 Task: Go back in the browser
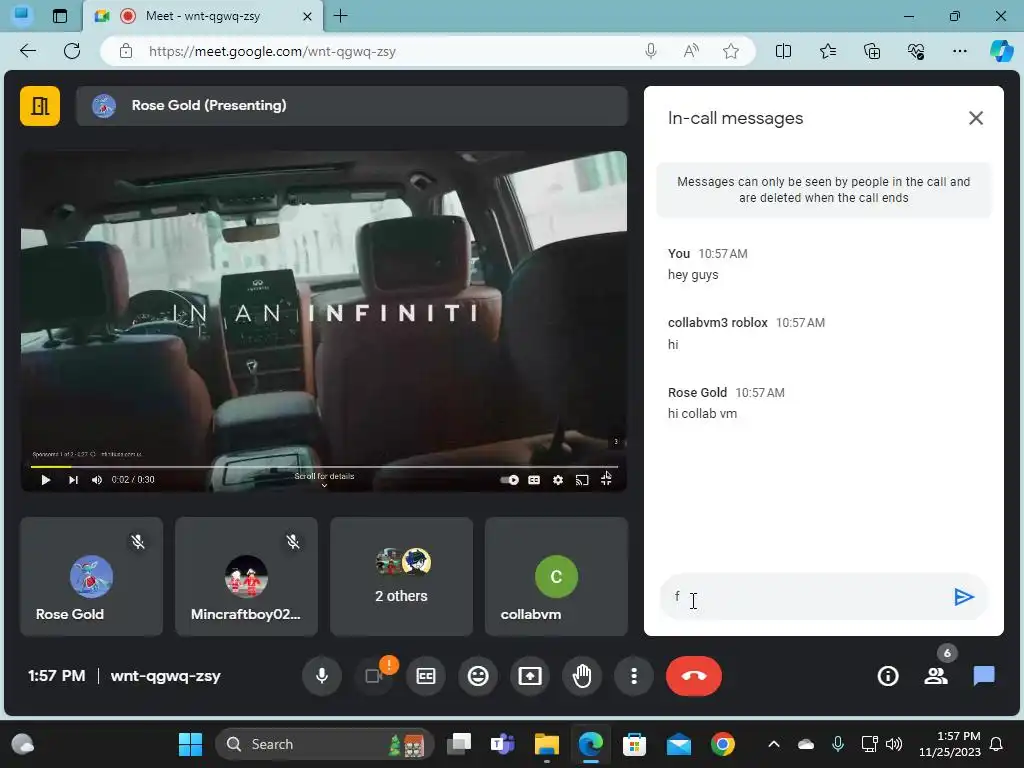click(28, 51)
